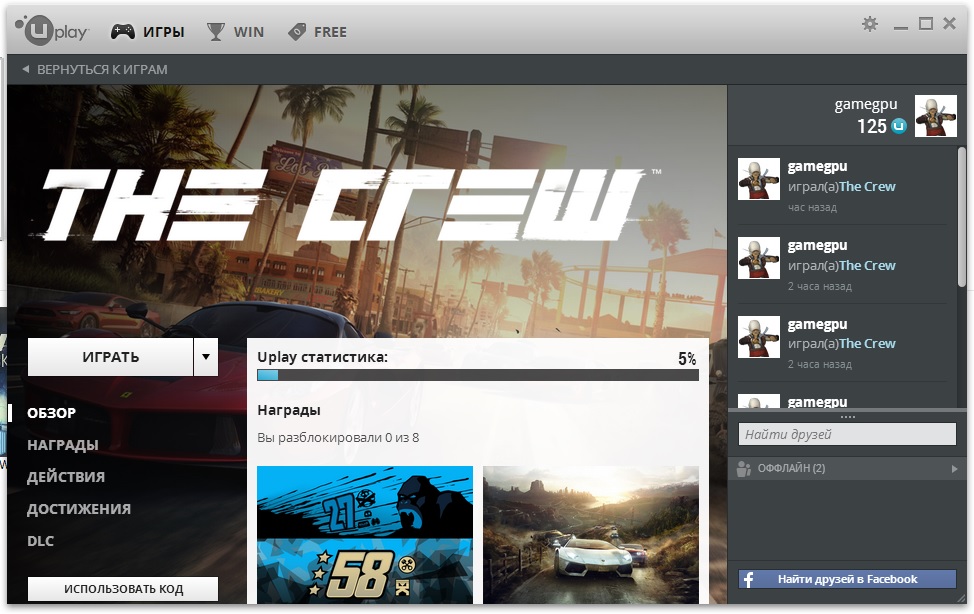The image size is (974, 614).
Task: Select the НАГРАДЫ section in sidebar
Action: [x=63, y=445]
